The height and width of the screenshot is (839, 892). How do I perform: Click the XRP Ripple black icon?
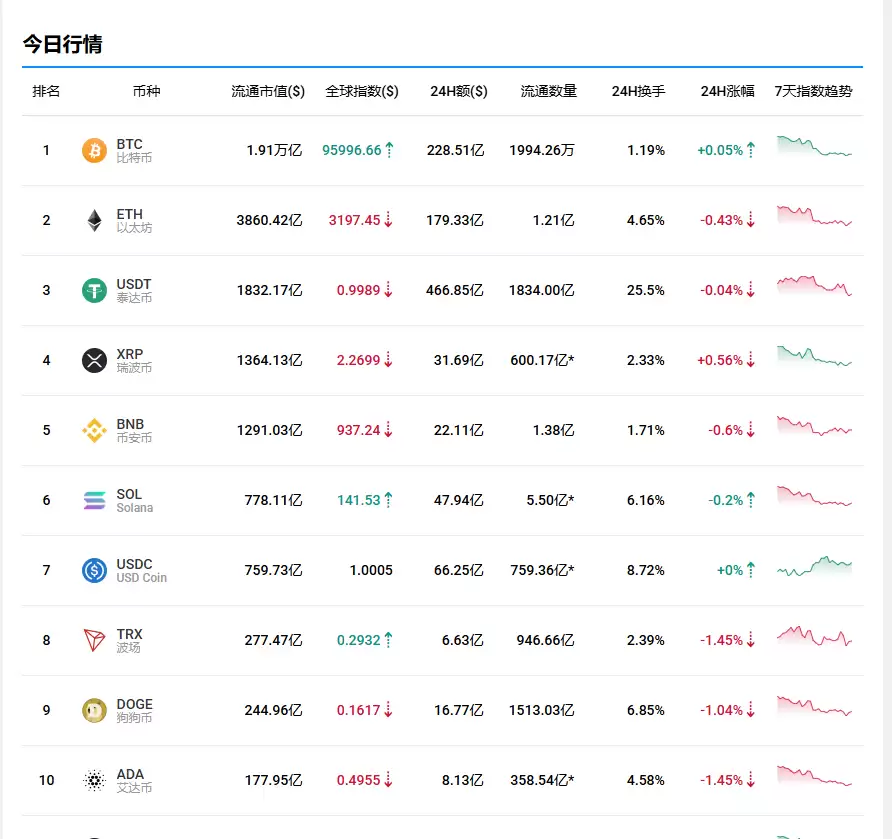[93, 360]
